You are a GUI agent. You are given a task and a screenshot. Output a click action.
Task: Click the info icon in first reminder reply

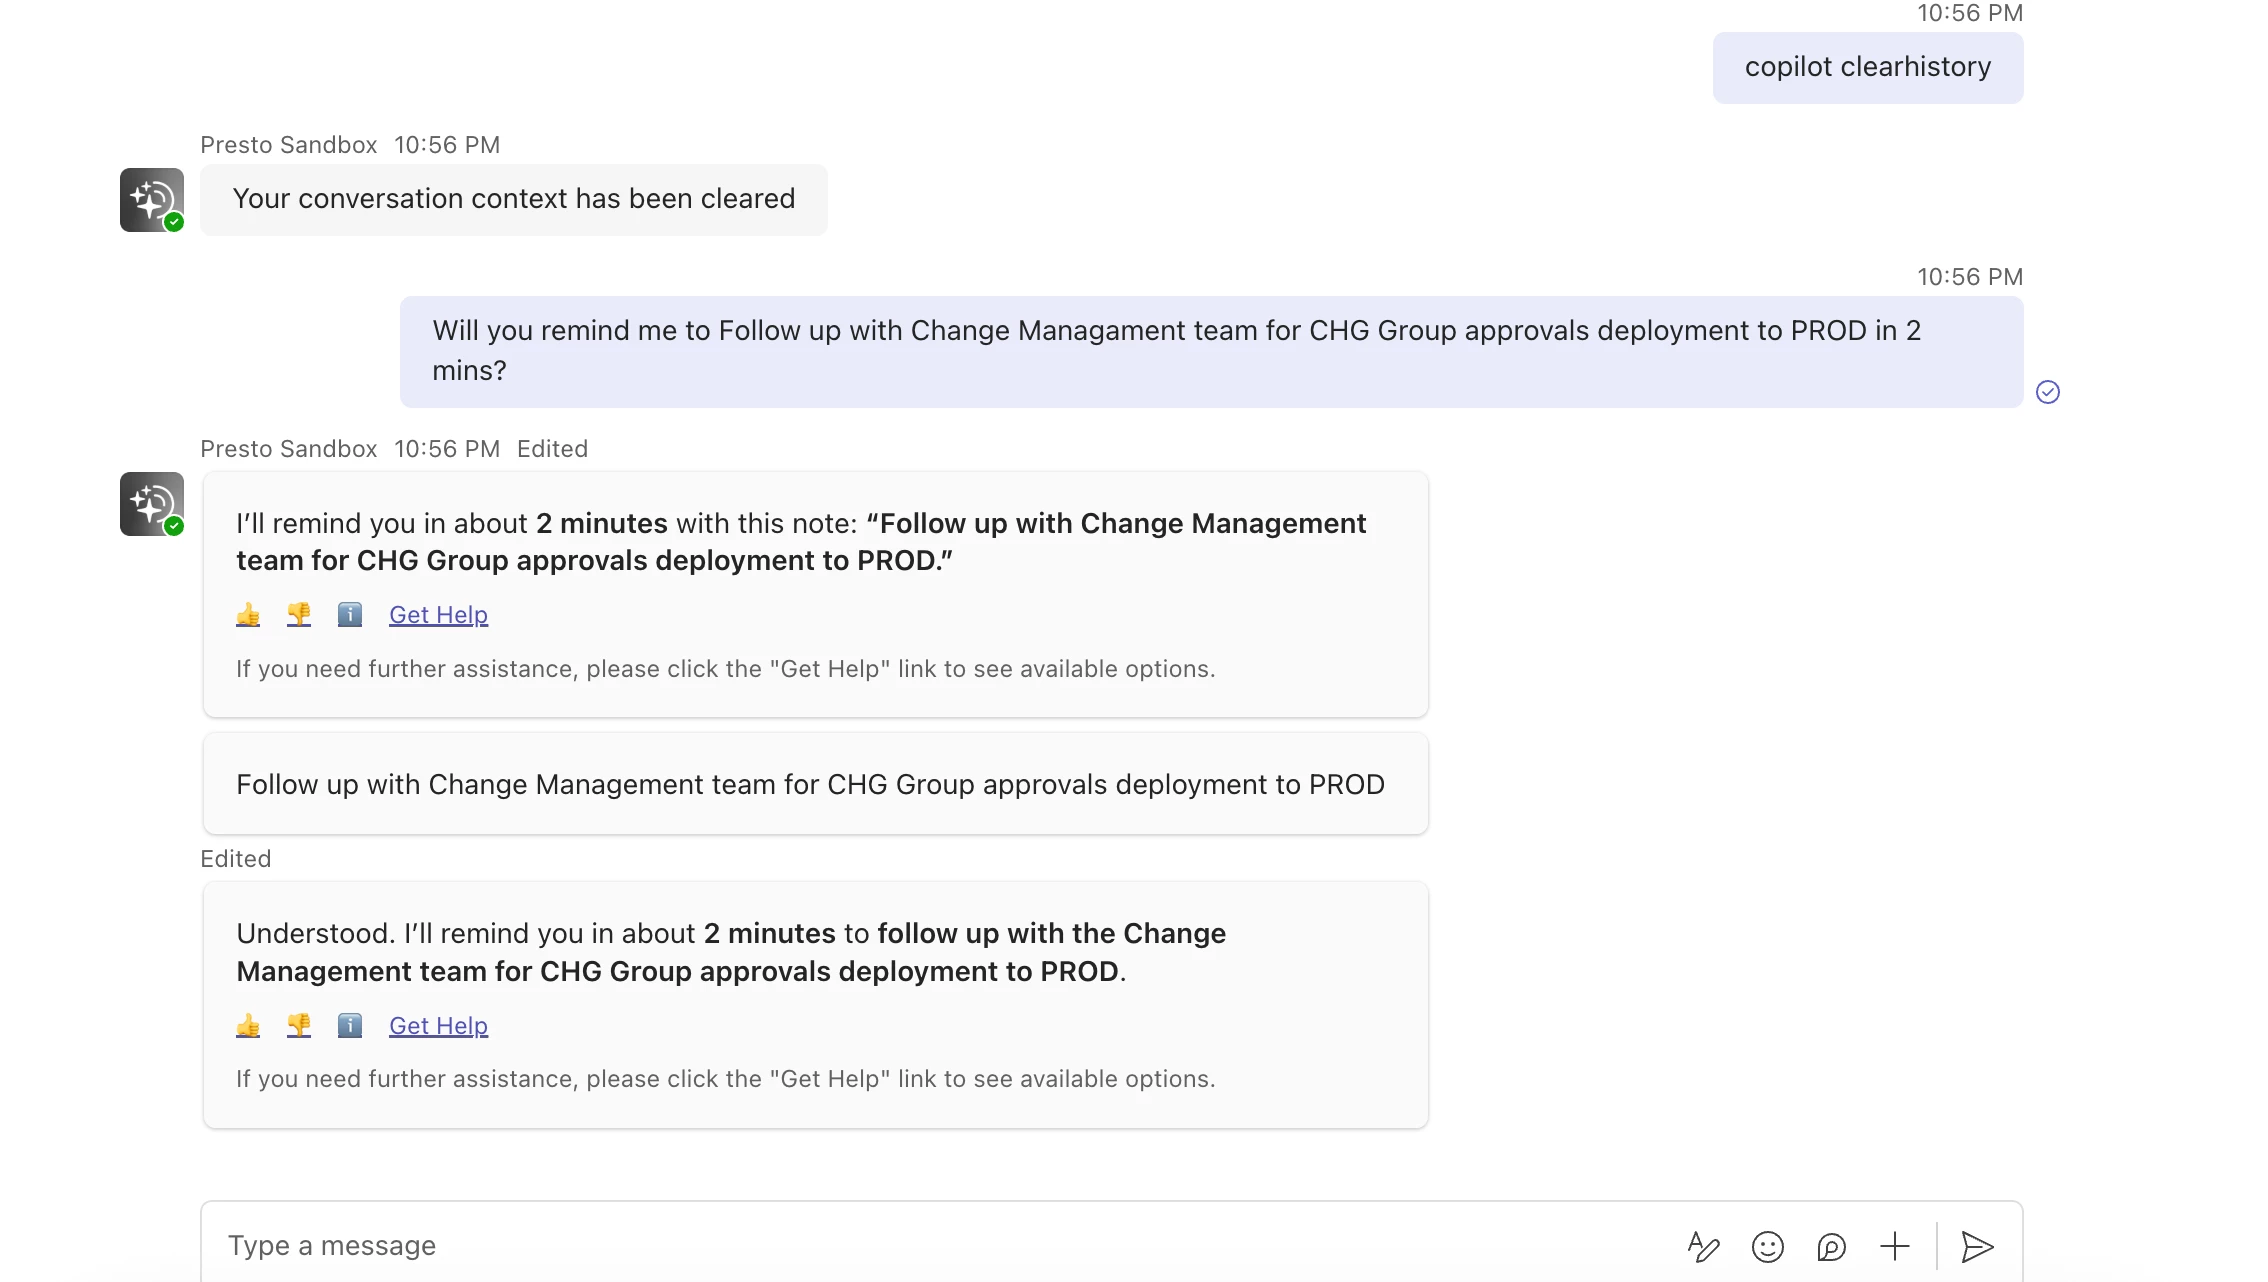click(x=349, y=615)
